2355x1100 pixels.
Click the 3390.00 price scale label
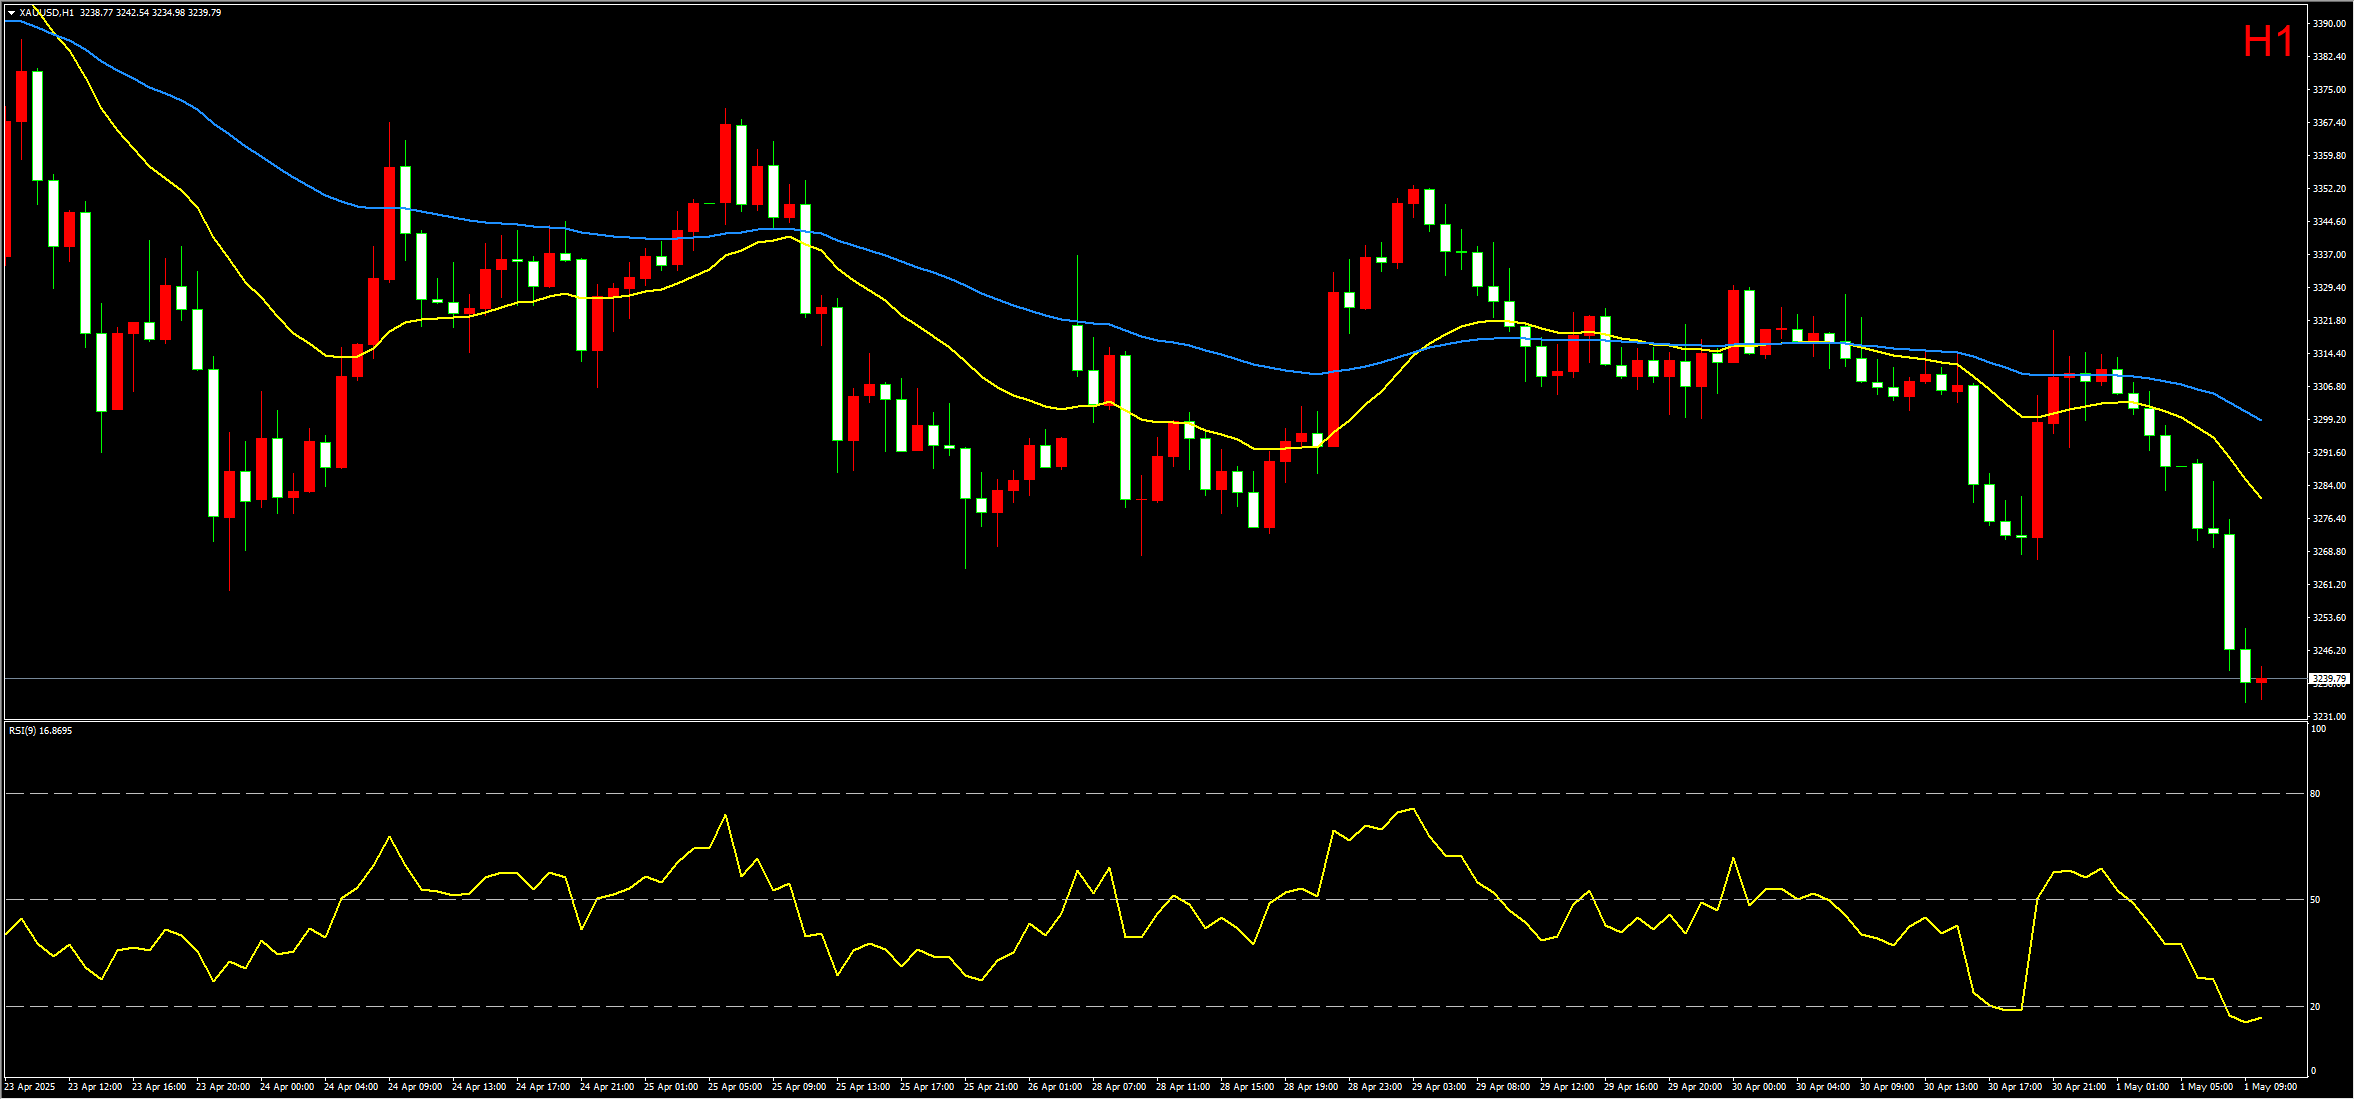point(2329,23)
